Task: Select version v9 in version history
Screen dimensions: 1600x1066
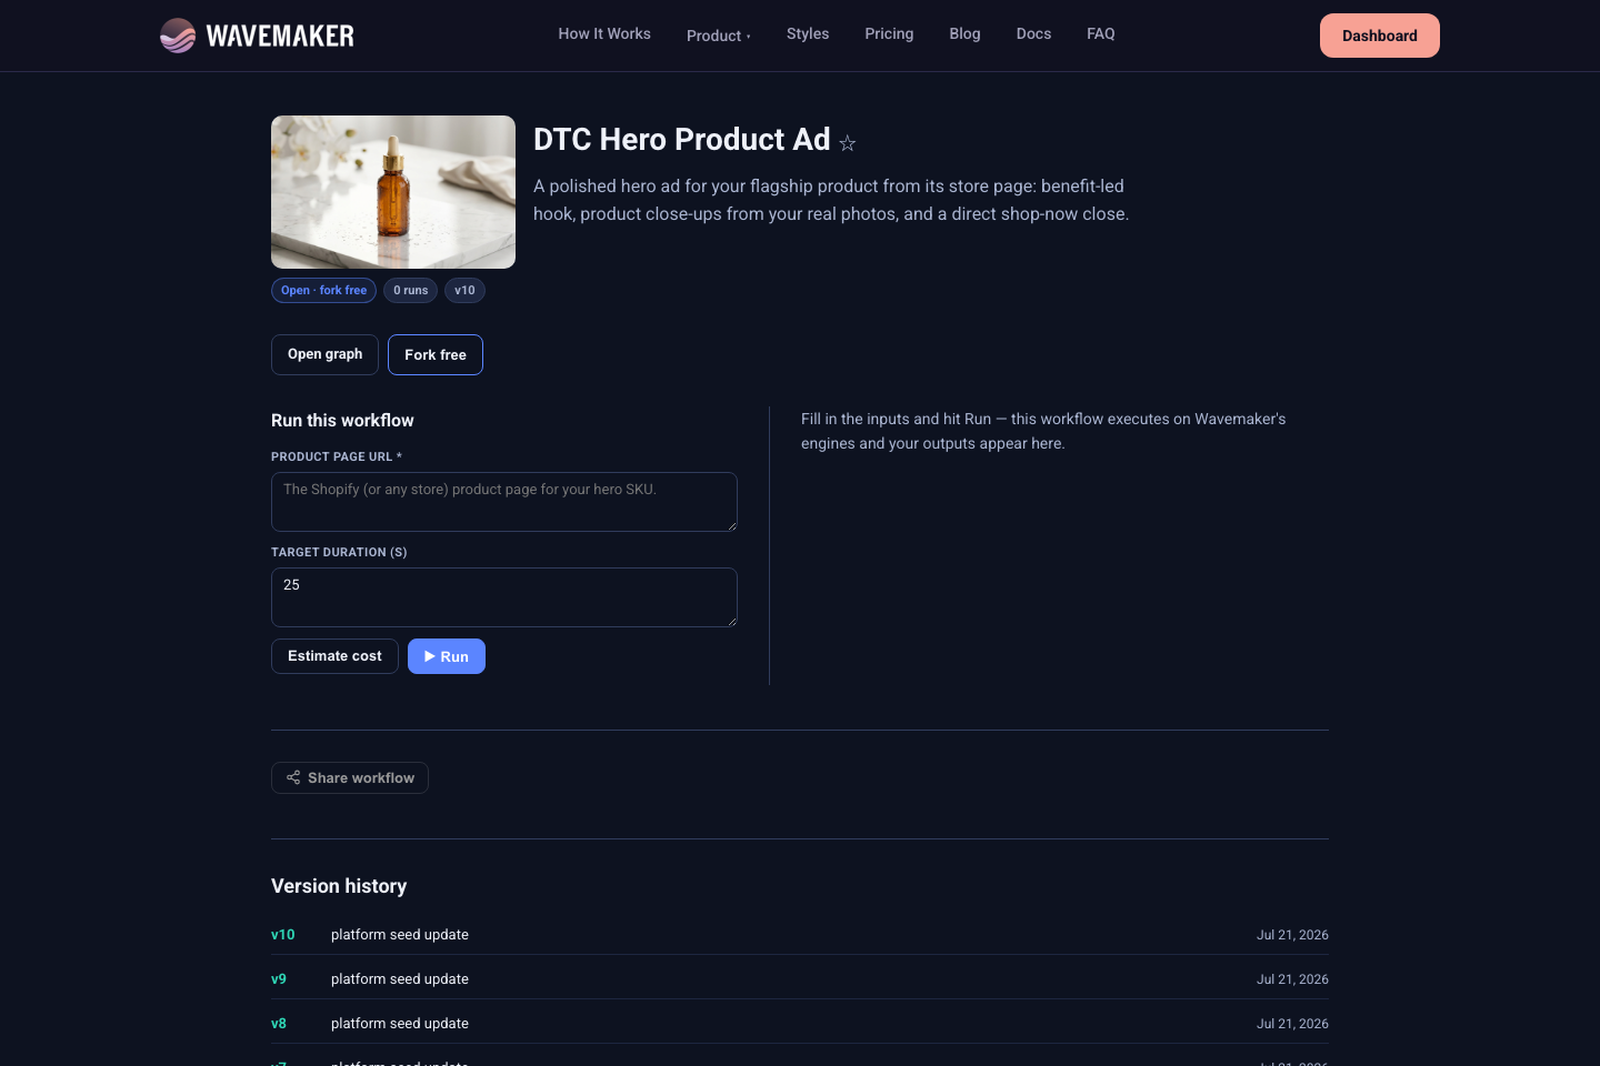Action: 279,979
